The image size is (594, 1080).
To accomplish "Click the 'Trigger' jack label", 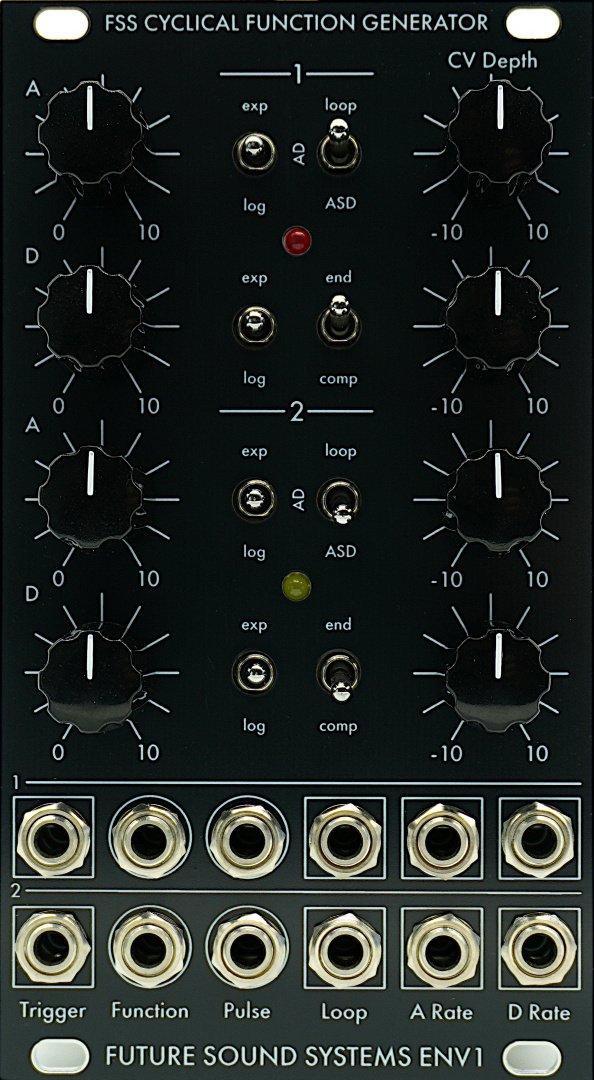I will [x=53, y=1012].
